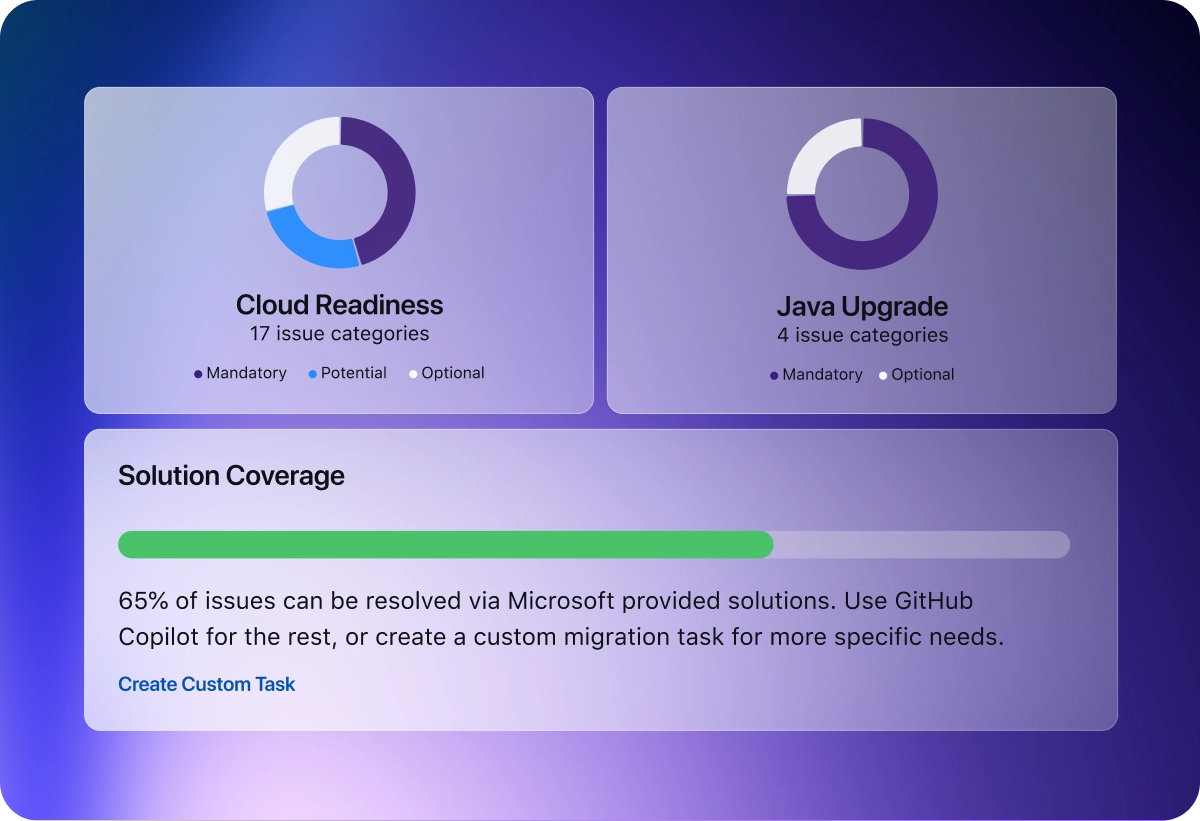Click the GitHub Copilot mention in the description
The height and width of the screenshot is (821, 1200).
[934, 600]
